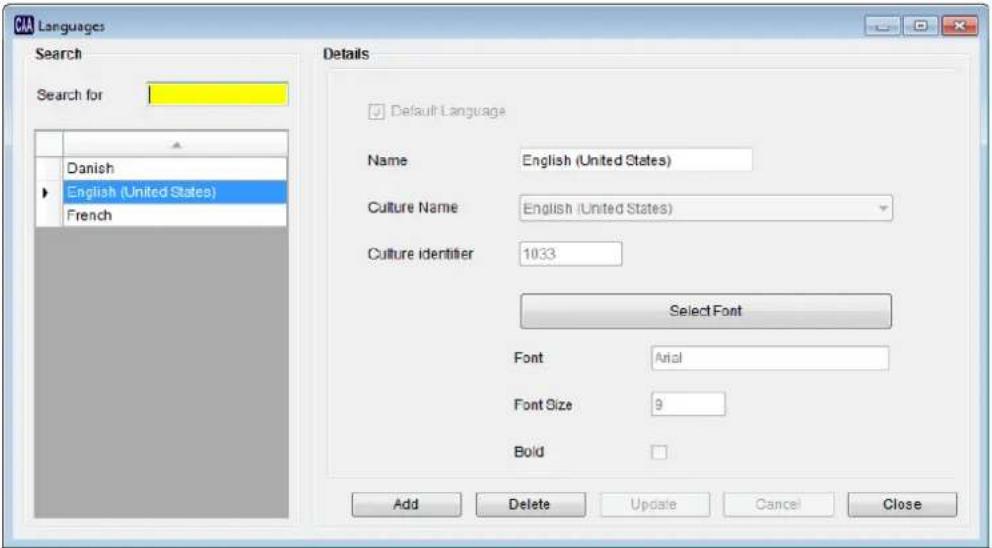Click the Close button at bottom
The image size is (992, 548).
[x=902, y=505]
